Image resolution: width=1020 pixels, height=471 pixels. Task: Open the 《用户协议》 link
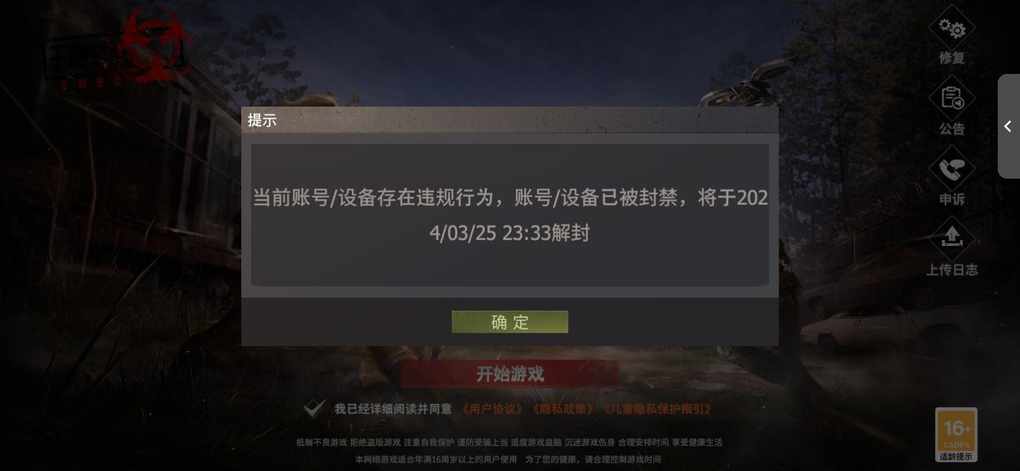[493, 409]
